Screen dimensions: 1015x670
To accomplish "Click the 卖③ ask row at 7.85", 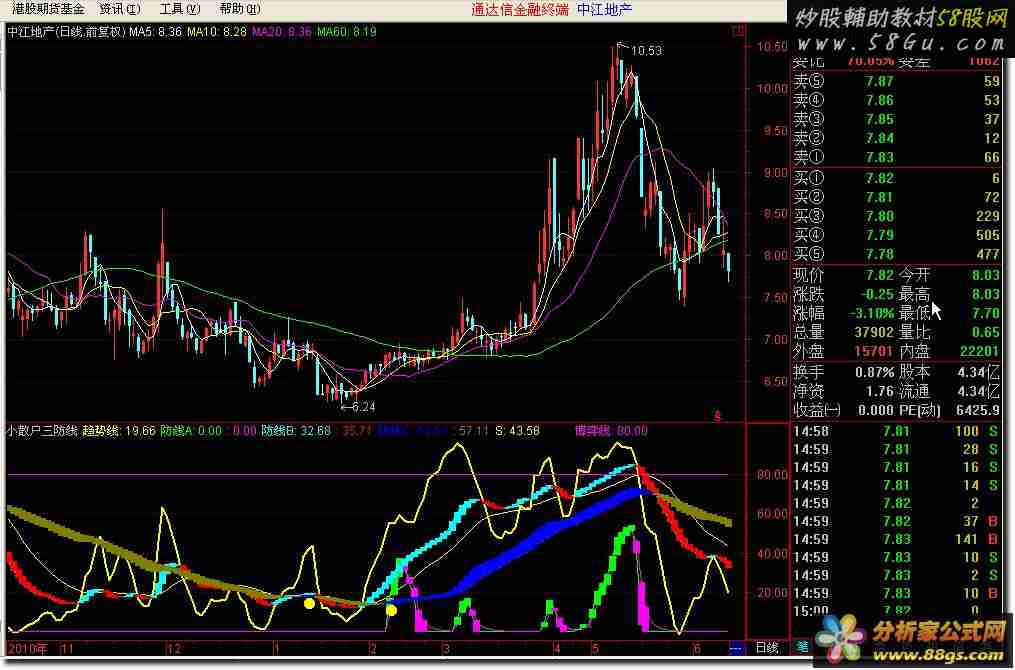I will [x=897, y=119].
